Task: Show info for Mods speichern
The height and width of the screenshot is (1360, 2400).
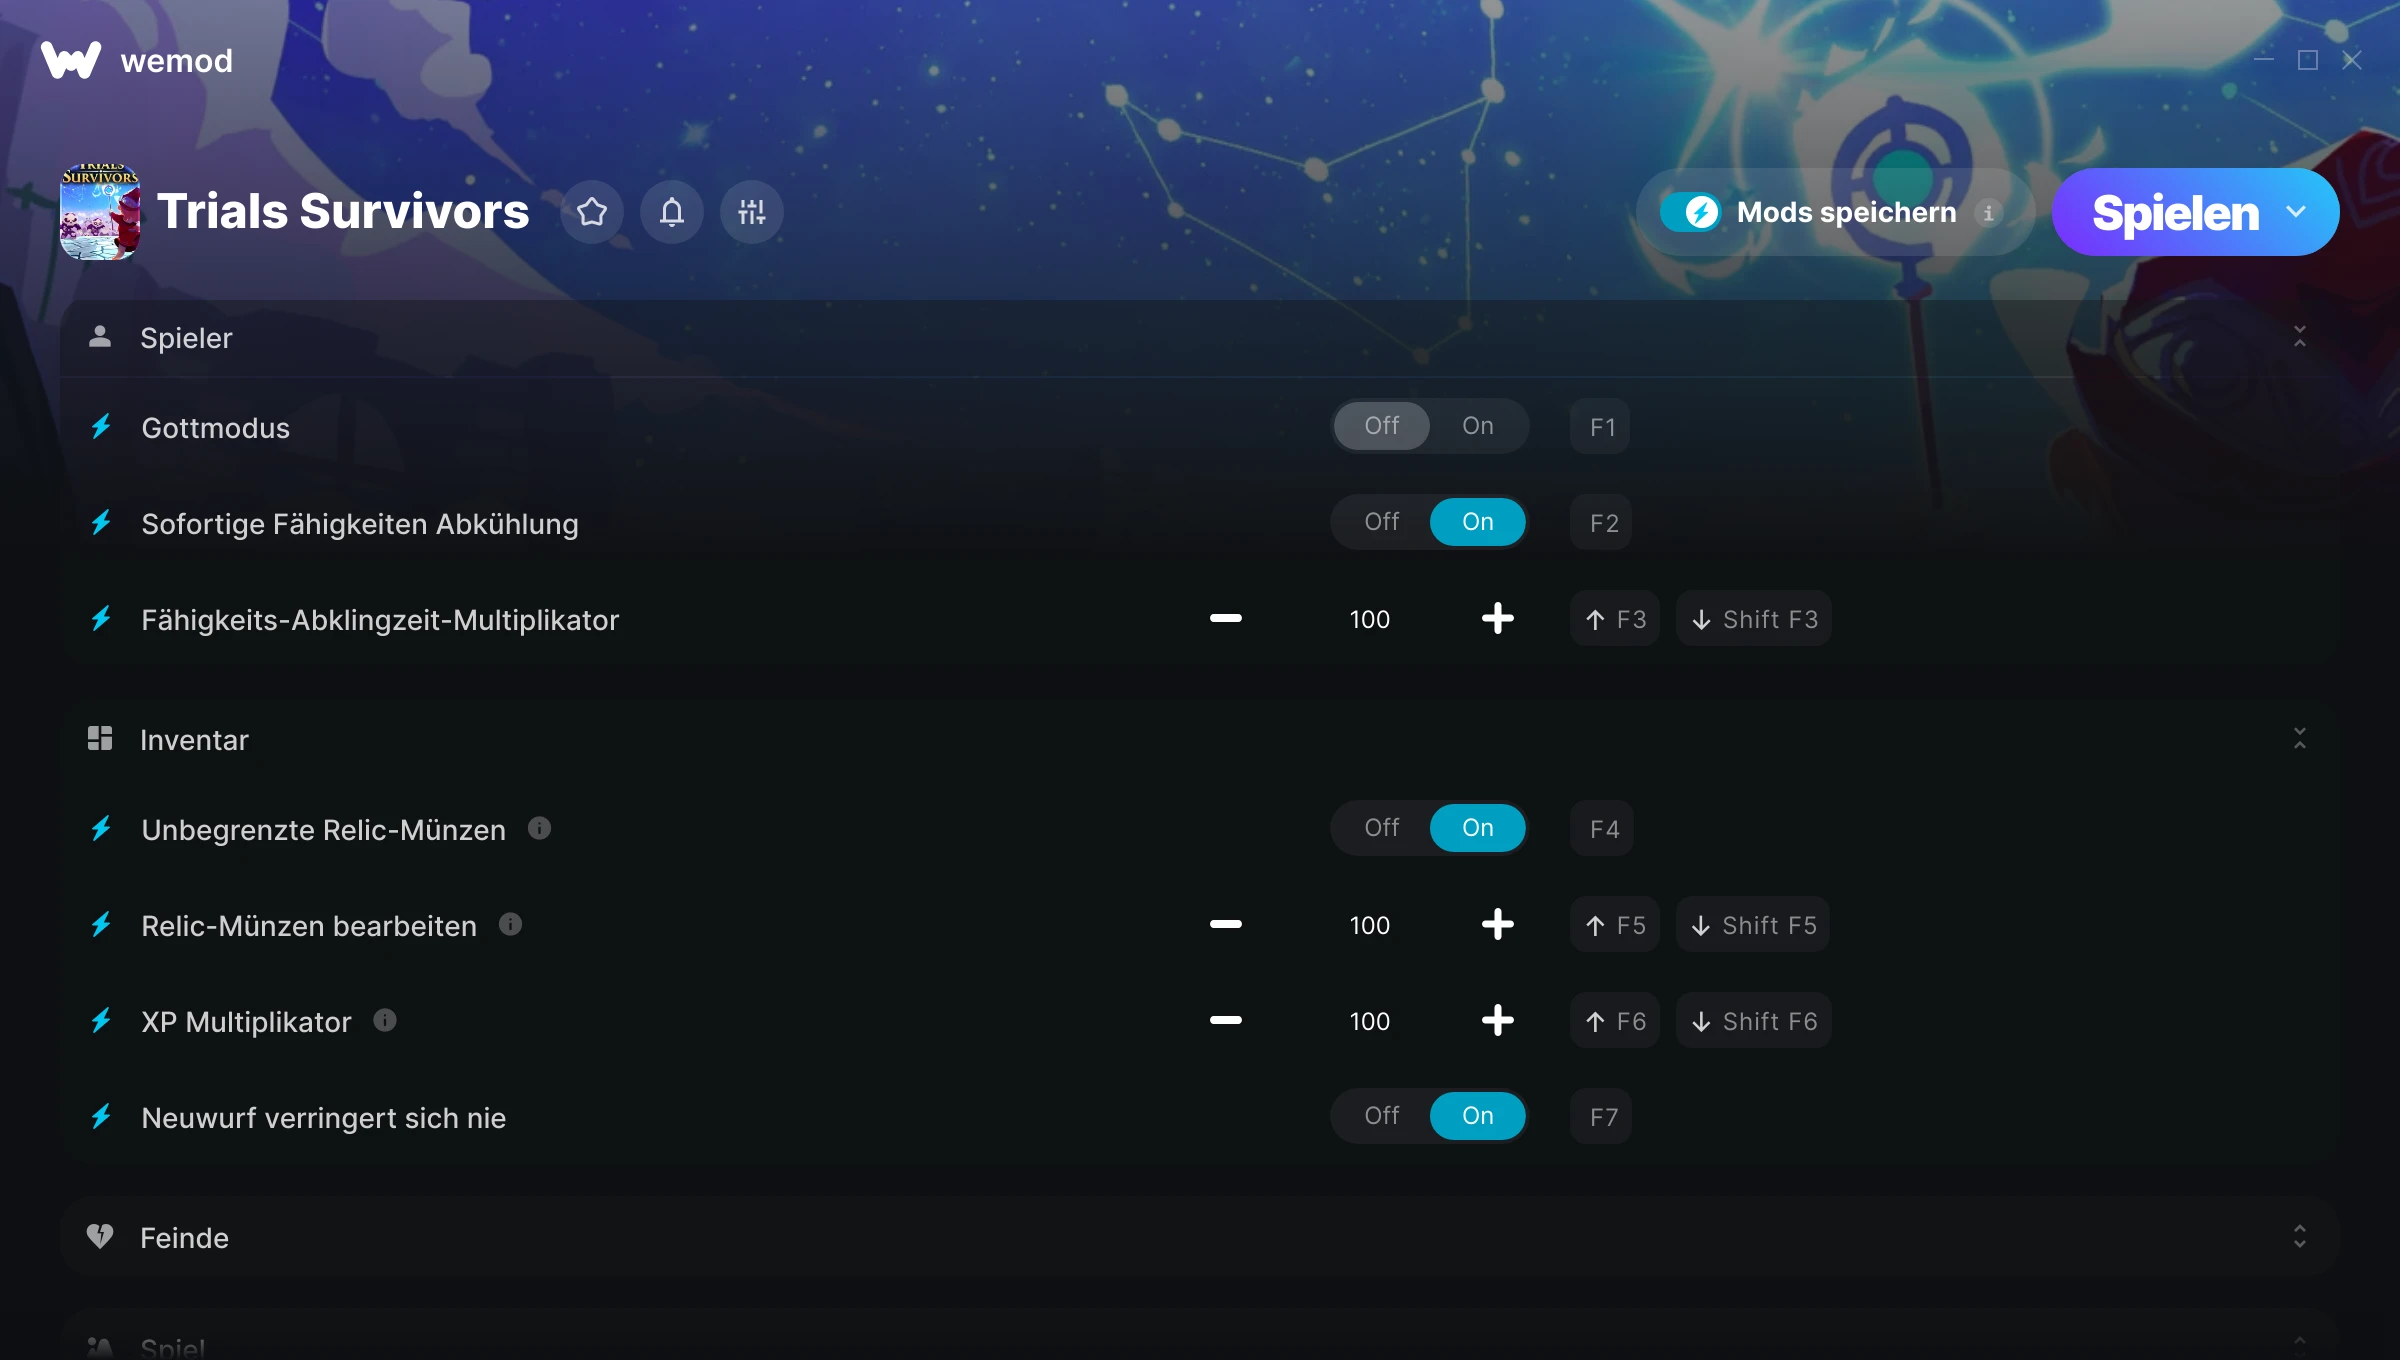Action: click(1988, 212)
